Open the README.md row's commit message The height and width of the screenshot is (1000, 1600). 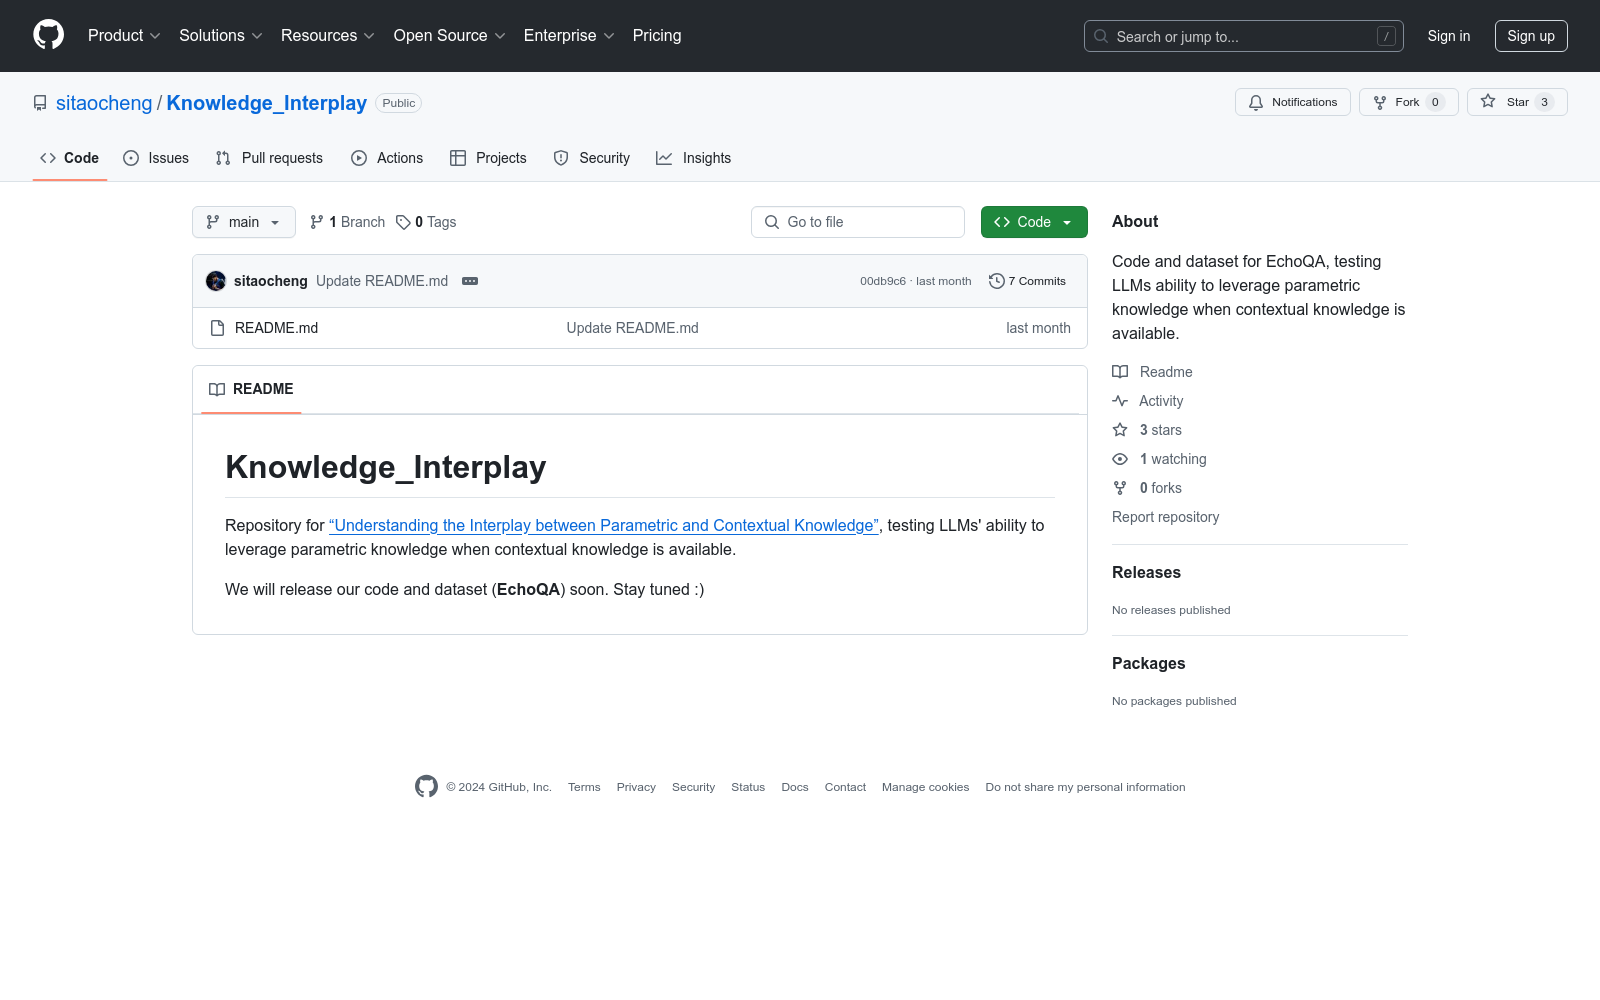(x=632, y=328)
